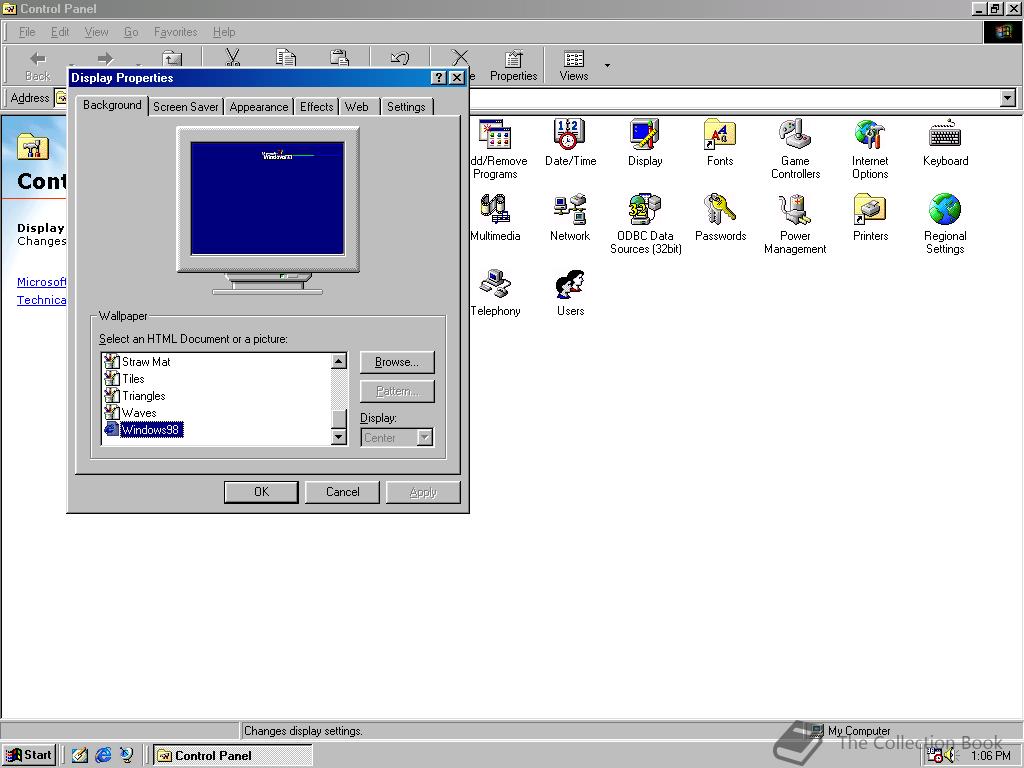Click the Undo toolbar icon
This screenshot has width=1024, height=768.
click(400, 57)
